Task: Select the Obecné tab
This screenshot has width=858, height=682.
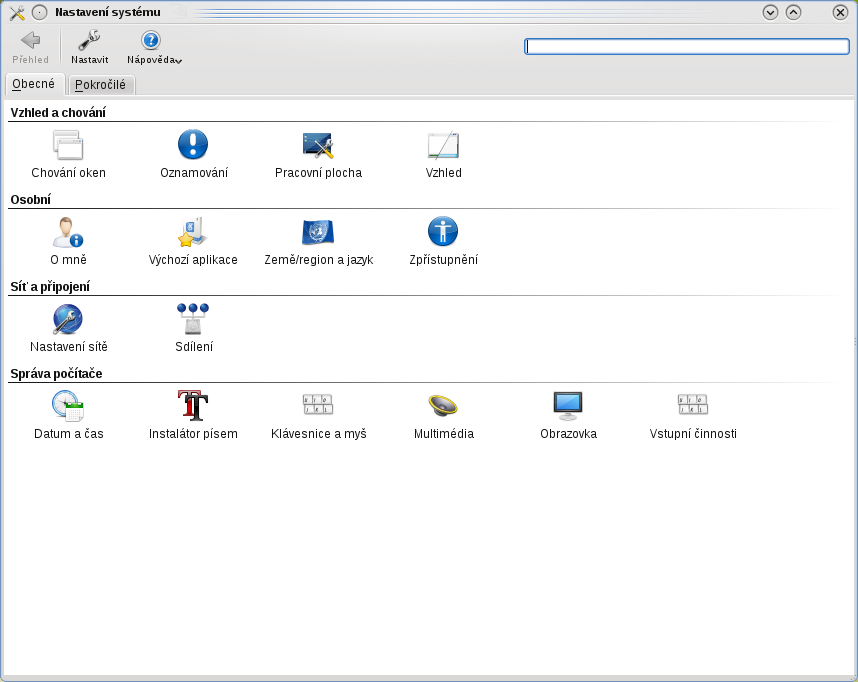Action: (34, 84)
